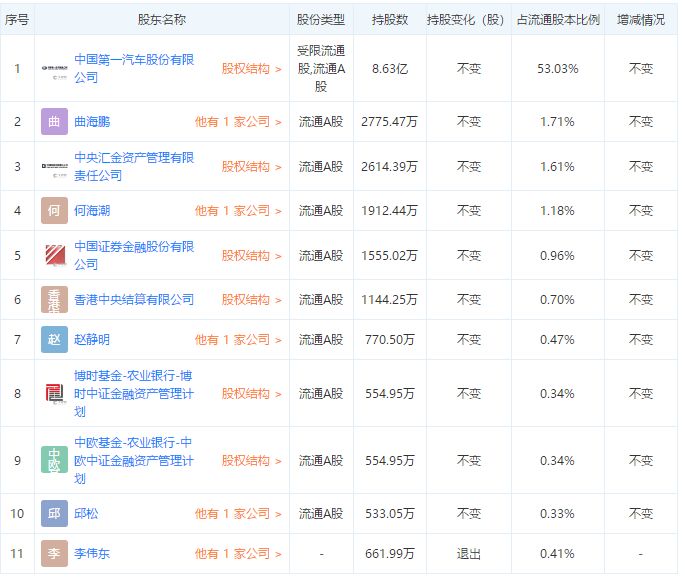View 股权结构 for 香港中央结算有限公司
This screenshot has height=581, width=685.
click(252, 300)
